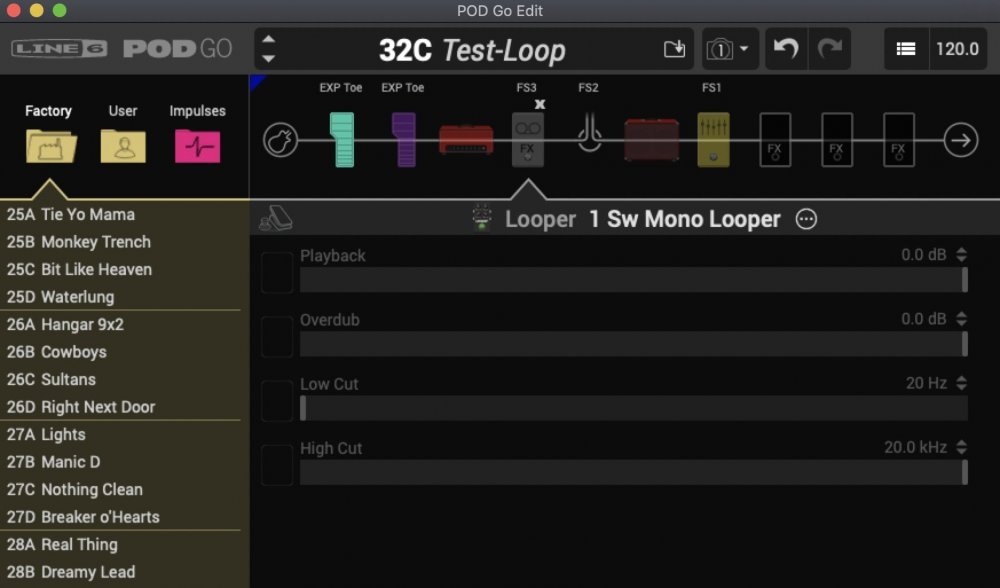Select the yellow EQ pedal block
The width and height of the screenshot is (1000, 588).
pos(713,140)
